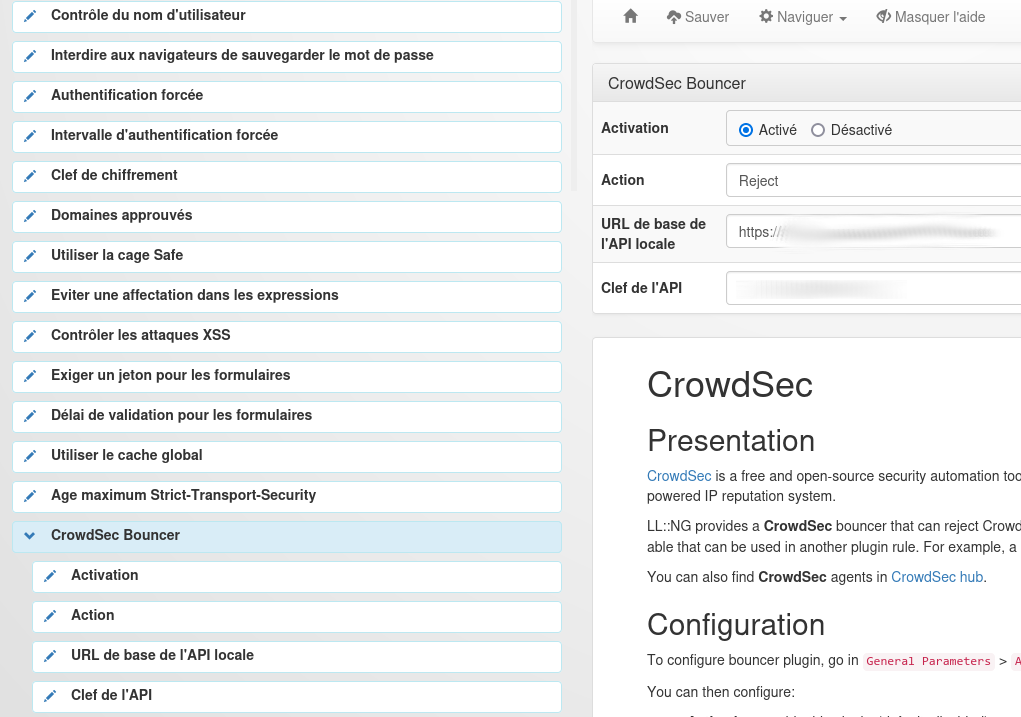Select Délai de validation pour les formulaires
This screenshot has width=1021, height=717.
pos(287,416)
